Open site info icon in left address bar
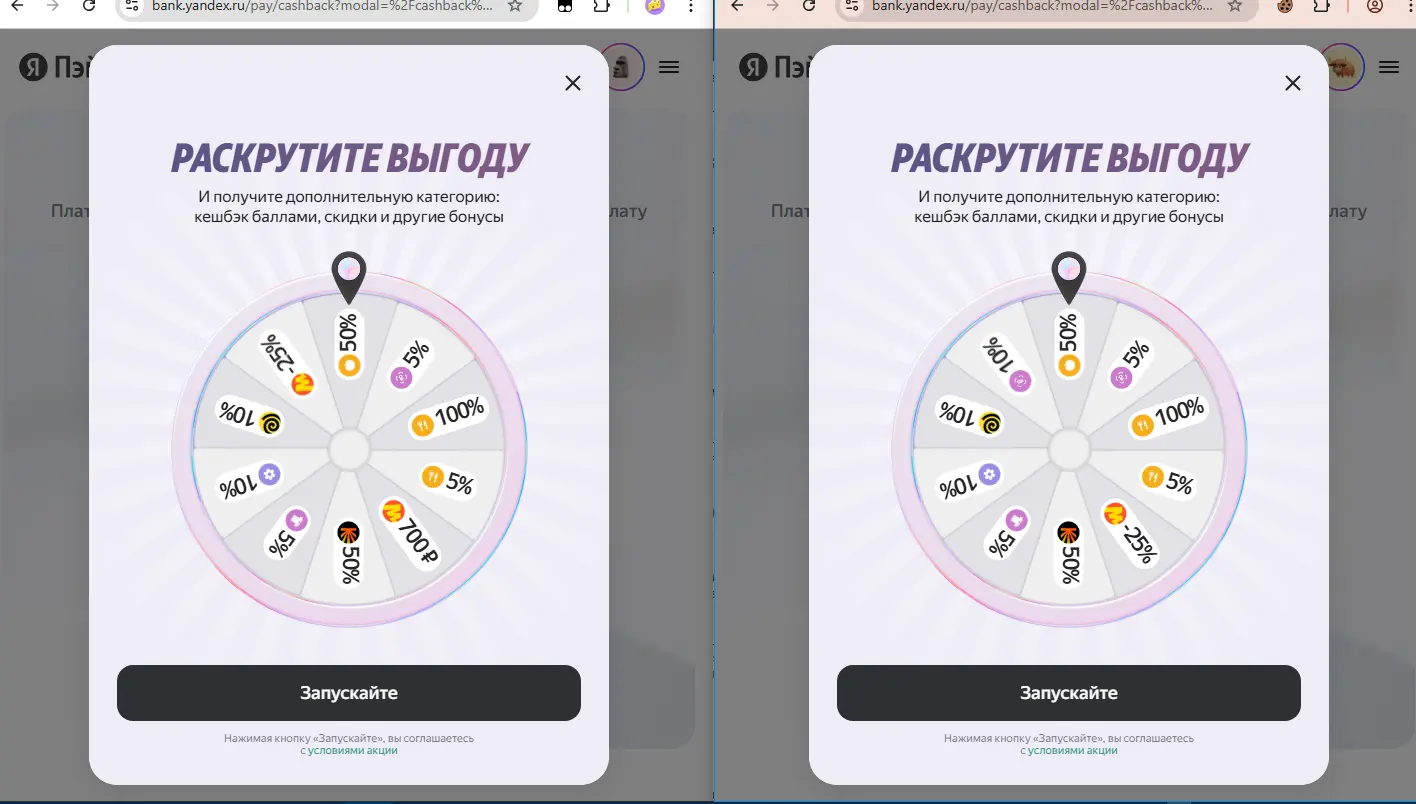The width and height of the screenshot is (1416, 804). click(x=133, y=6)
